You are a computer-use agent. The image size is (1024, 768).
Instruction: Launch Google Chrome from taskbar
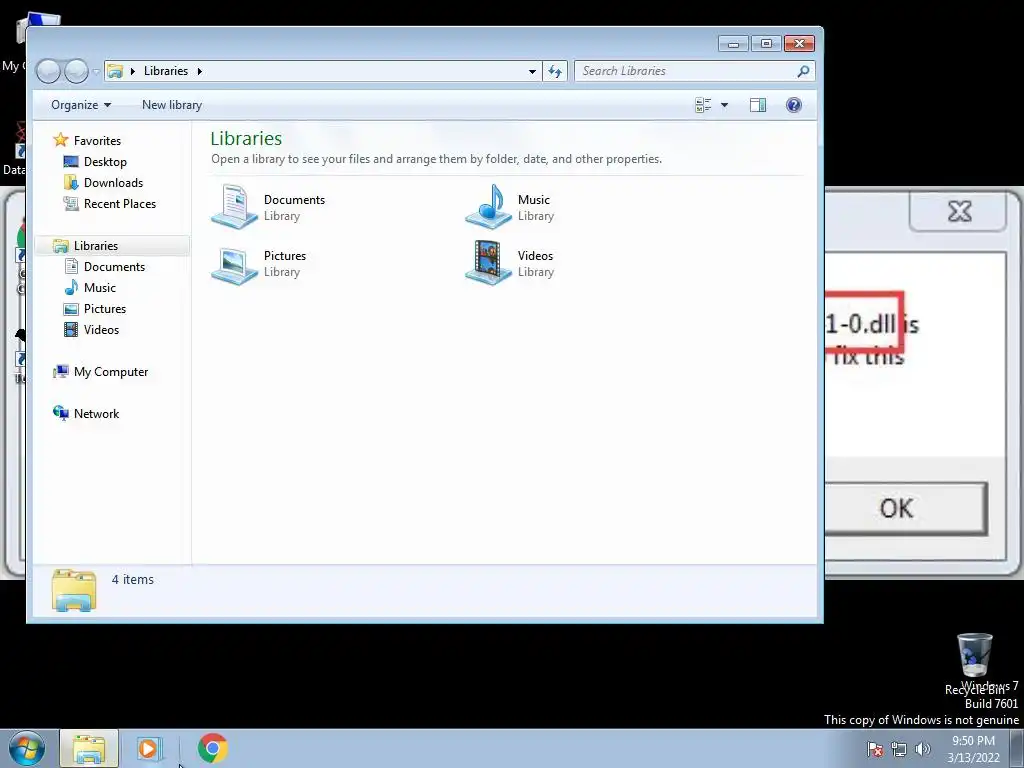point(212,748)
